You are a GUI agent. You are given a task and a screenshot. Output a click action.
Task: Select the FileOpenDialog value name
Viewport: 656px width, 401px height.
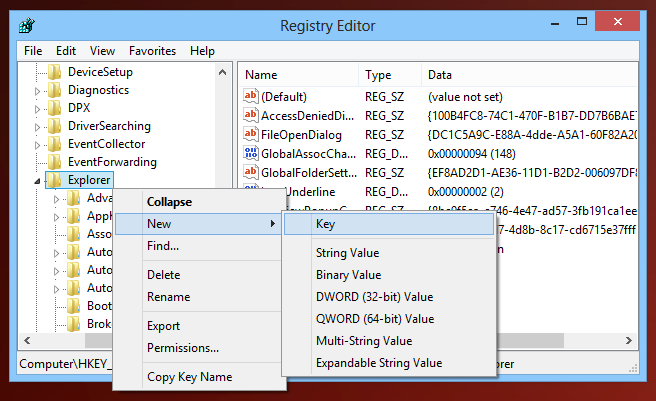(301, 135)
